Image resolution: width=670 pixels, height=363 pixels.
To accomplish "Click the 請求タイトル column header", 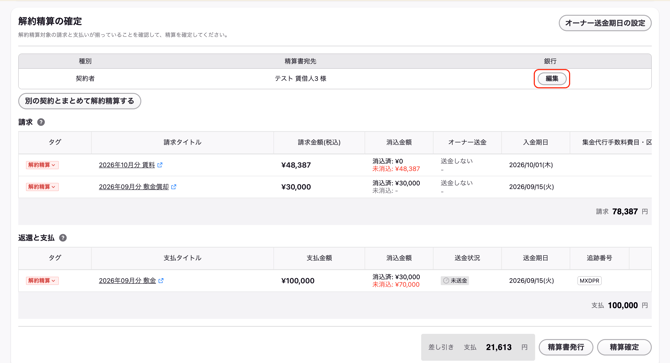I will point(182,142).
